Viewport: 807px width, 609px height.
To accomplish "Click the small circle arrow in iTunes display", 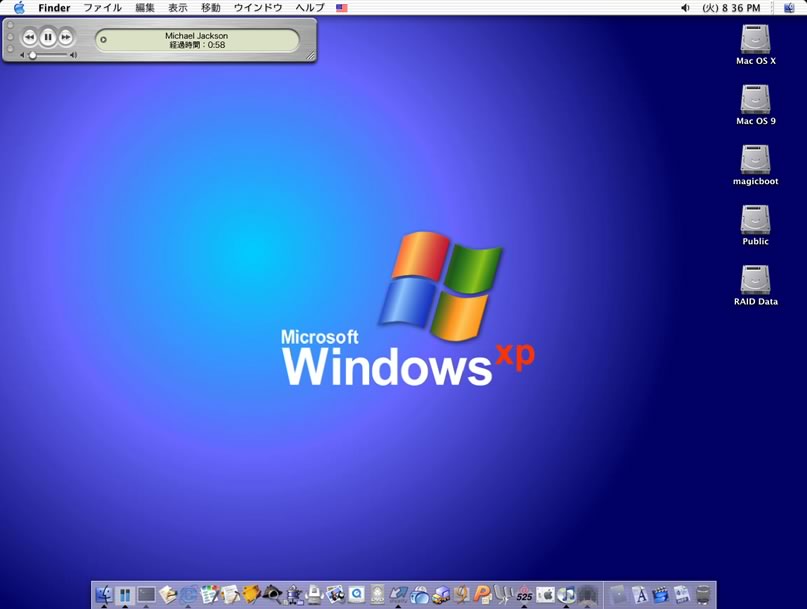I will click(x=103, y=40).
